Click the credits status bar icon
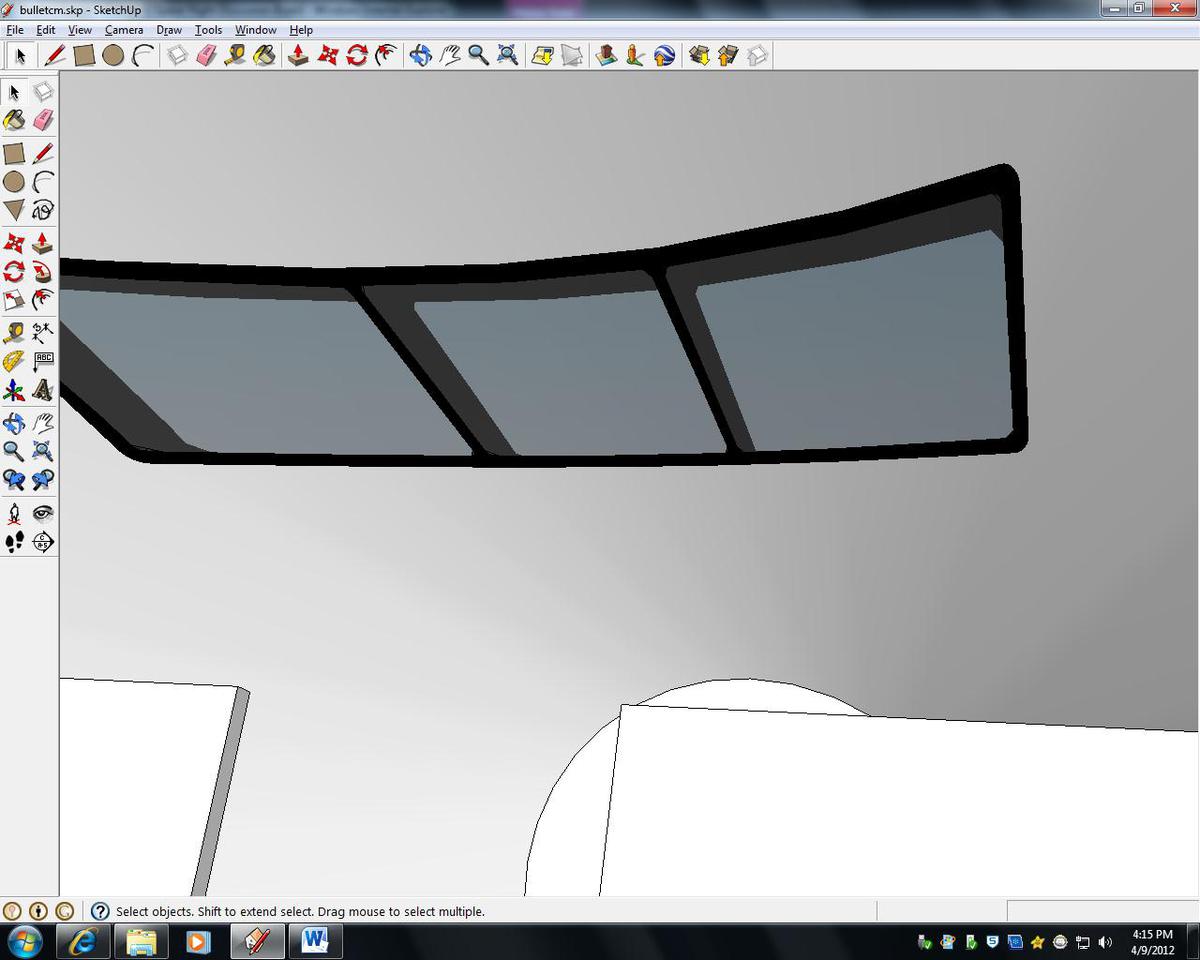1200x960 pixels. (x=38, y=911)
